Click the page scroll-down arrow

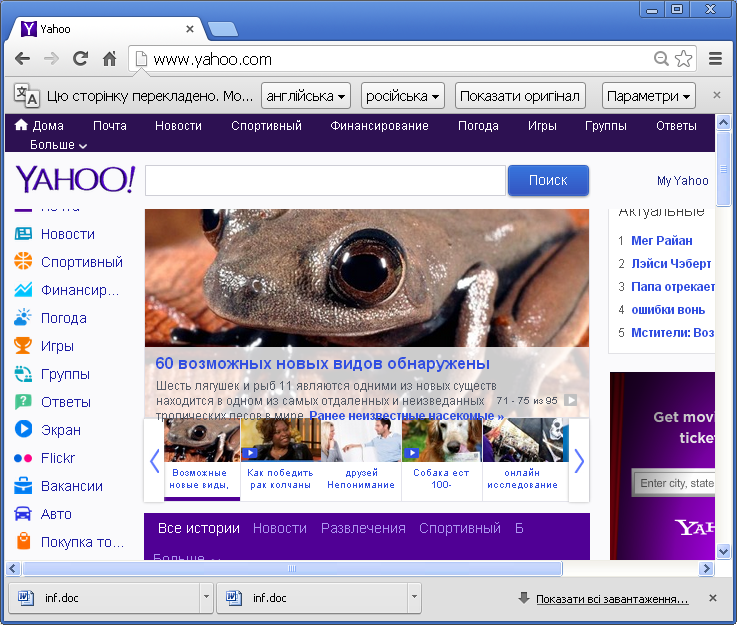(723, 551)
